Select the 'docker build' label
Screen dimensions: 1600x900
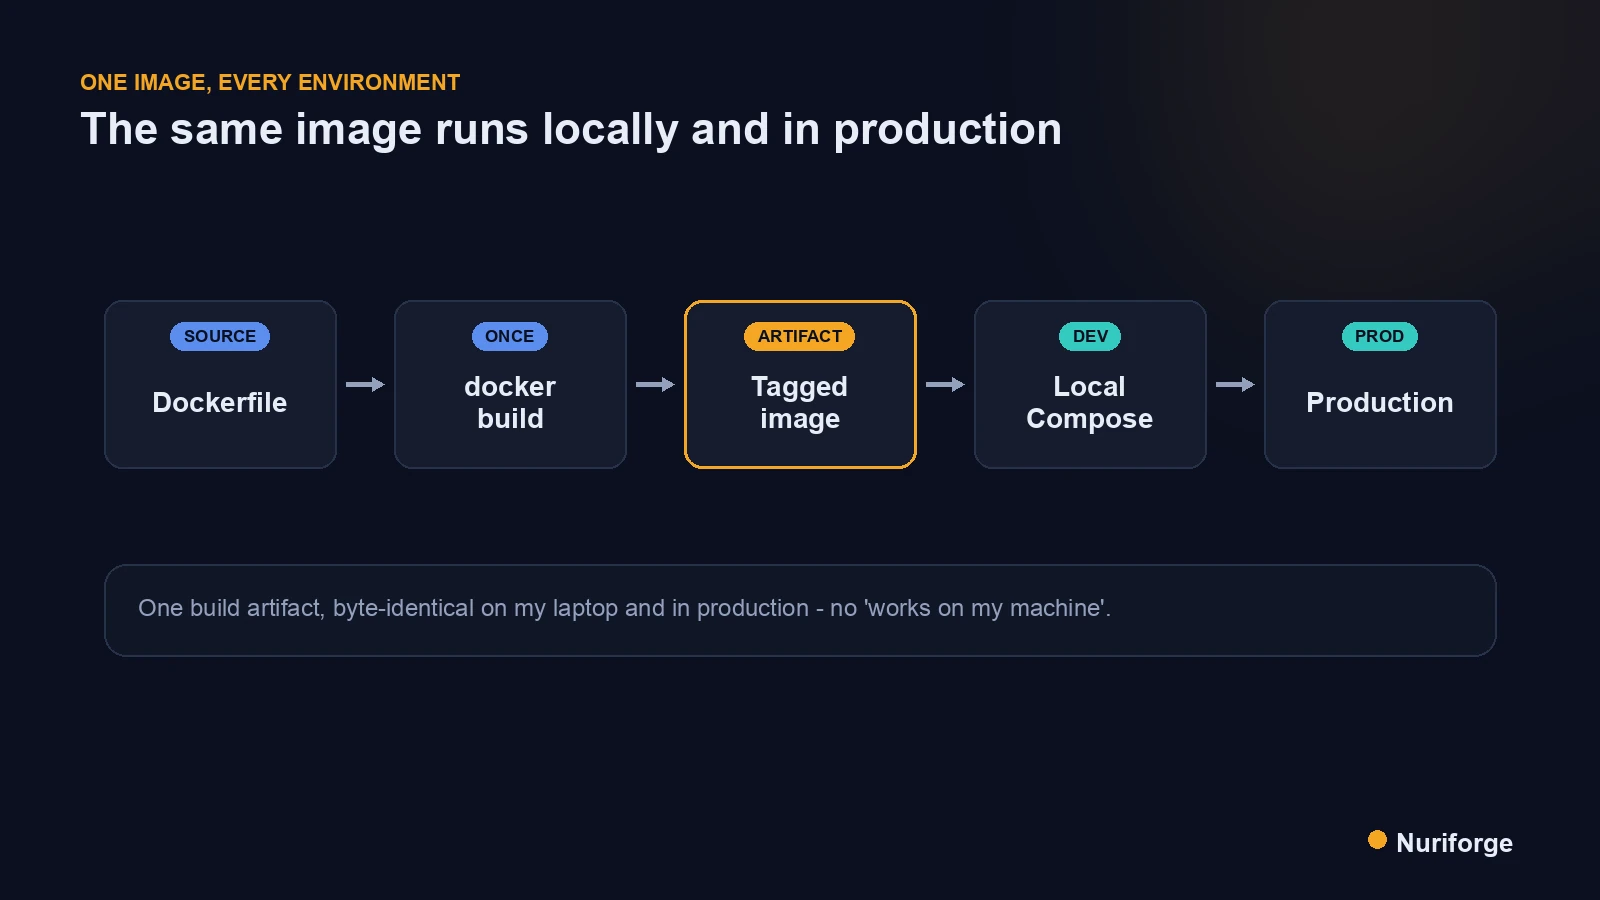click(510, 402)
